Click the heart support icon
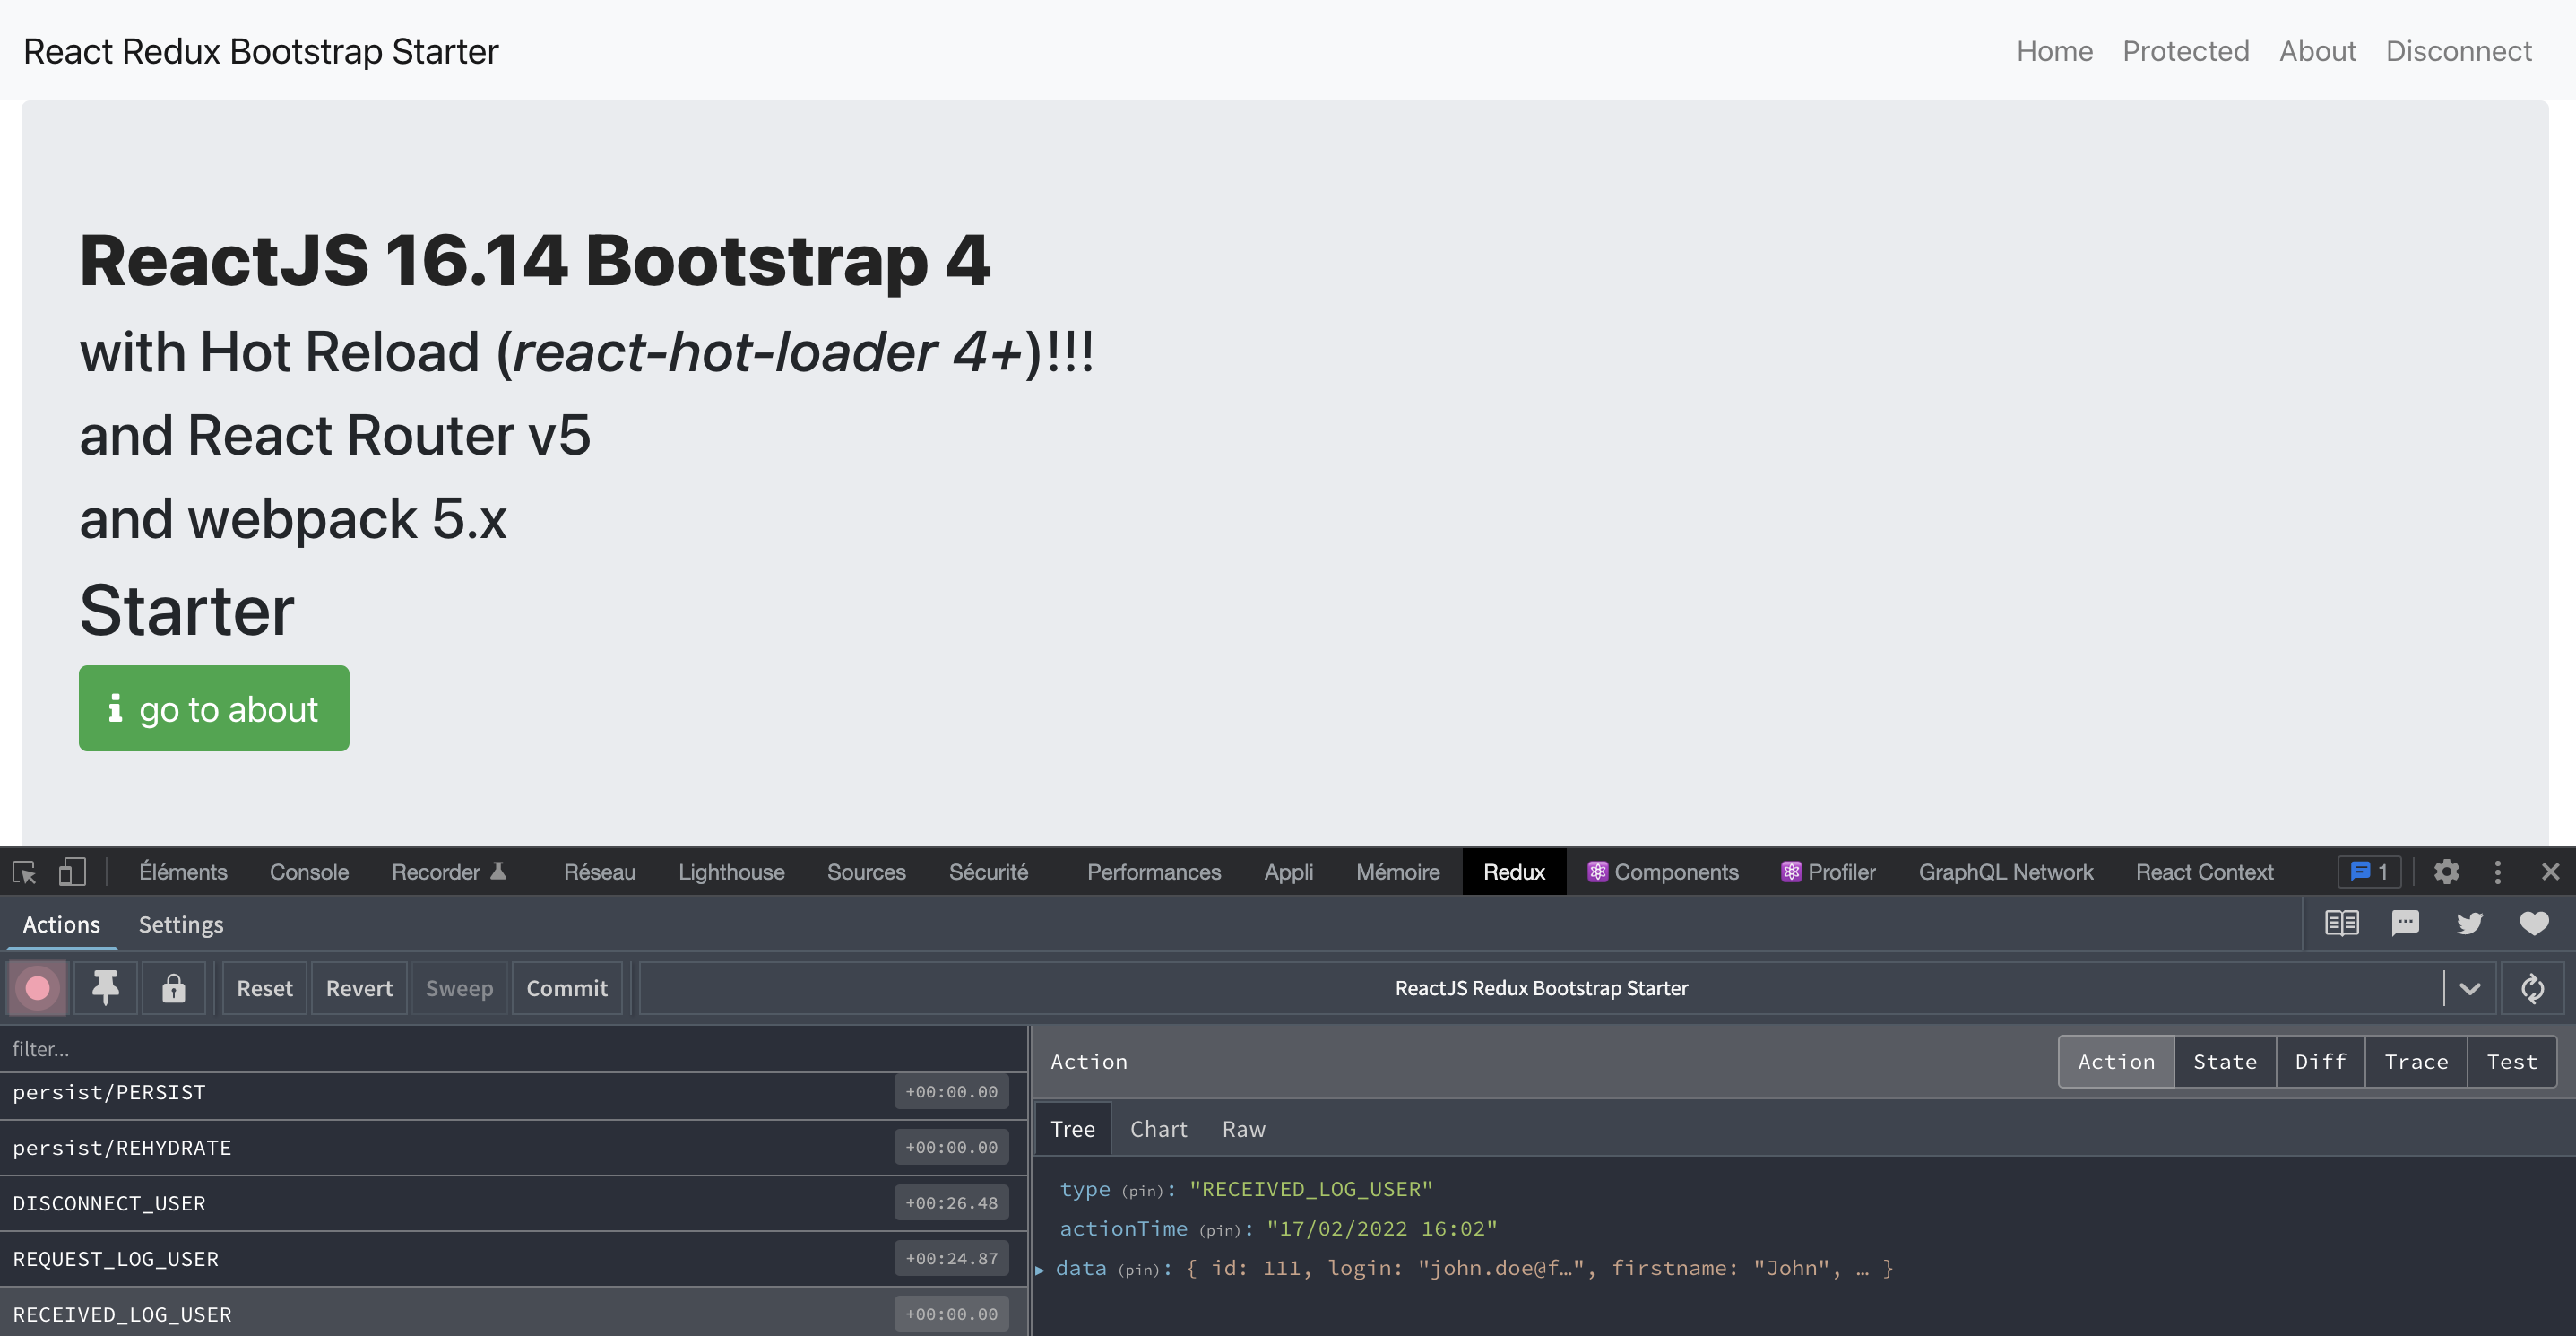Viewport: 2576px width, 1336px height. [x=2533, y=923]
